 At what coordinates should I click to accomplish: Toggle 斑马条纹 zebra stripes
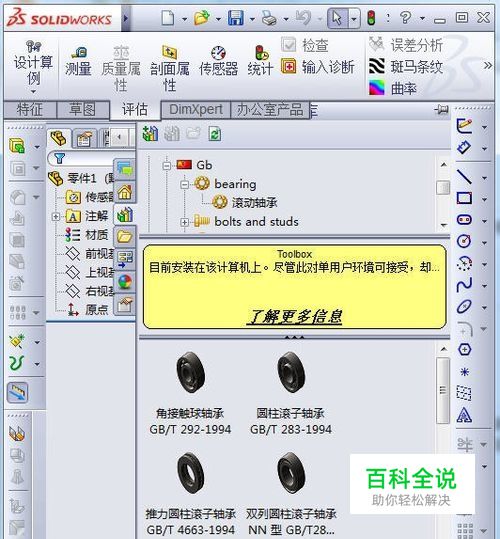406,66
